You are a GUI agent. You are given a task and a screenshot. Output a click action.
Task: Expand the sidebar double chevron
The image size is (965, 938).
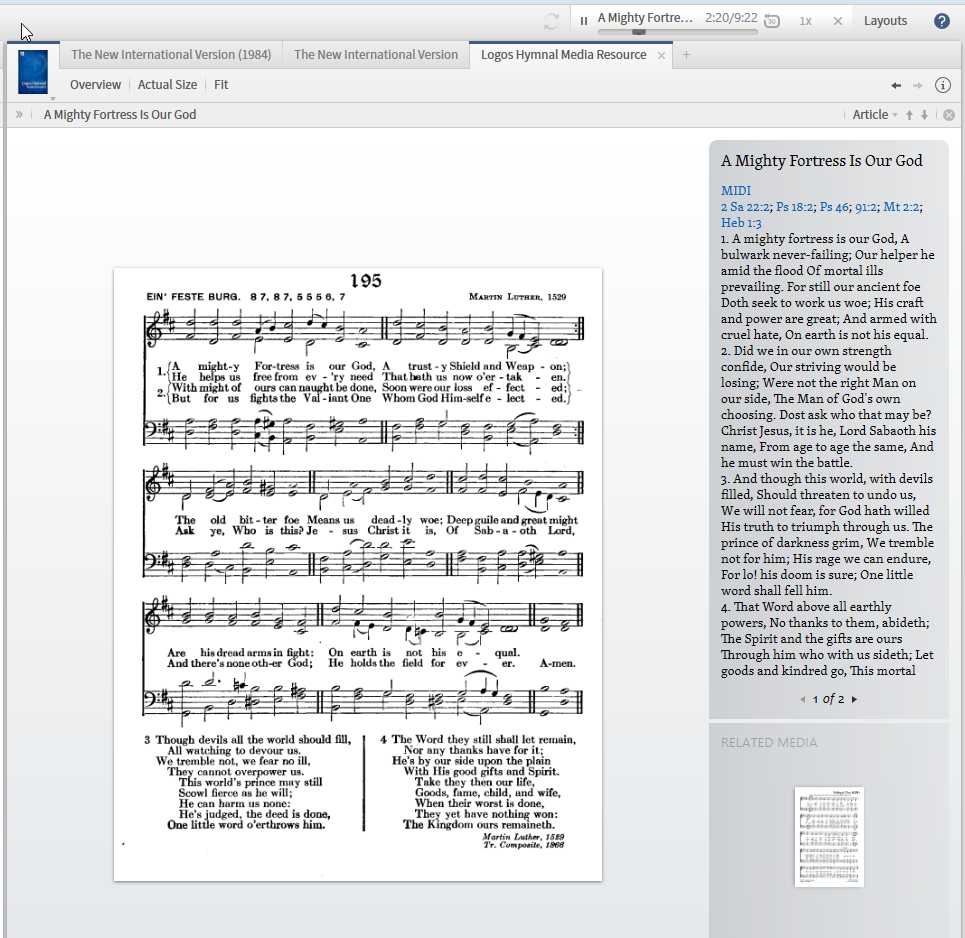tap(19, 114)
